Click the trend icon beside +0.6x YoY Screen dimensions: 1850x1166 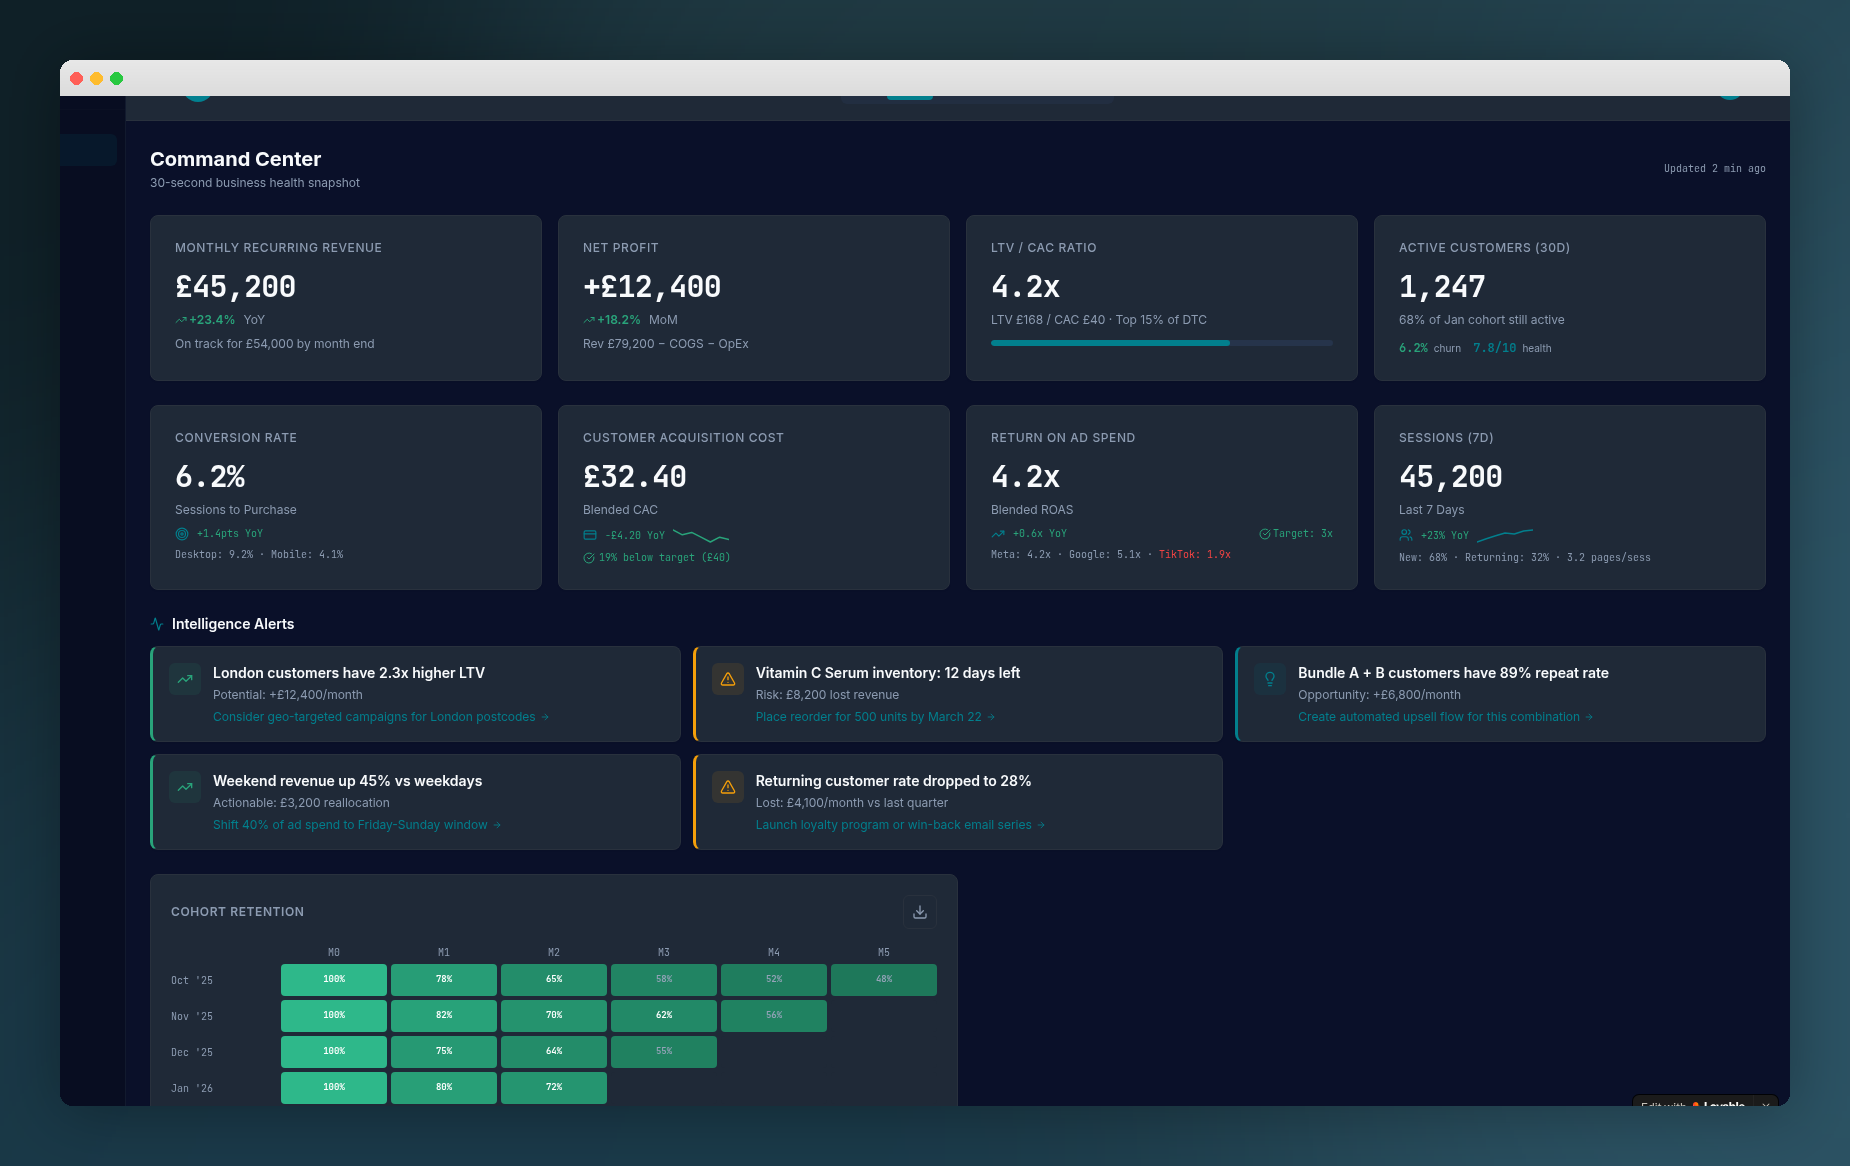pyautogui.click(x=998, y=534)
